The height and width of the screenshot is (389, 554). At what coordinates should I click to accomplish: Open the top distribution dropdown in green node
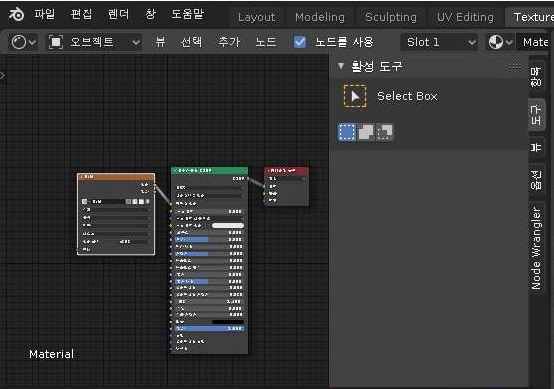(x=210, y=188)
